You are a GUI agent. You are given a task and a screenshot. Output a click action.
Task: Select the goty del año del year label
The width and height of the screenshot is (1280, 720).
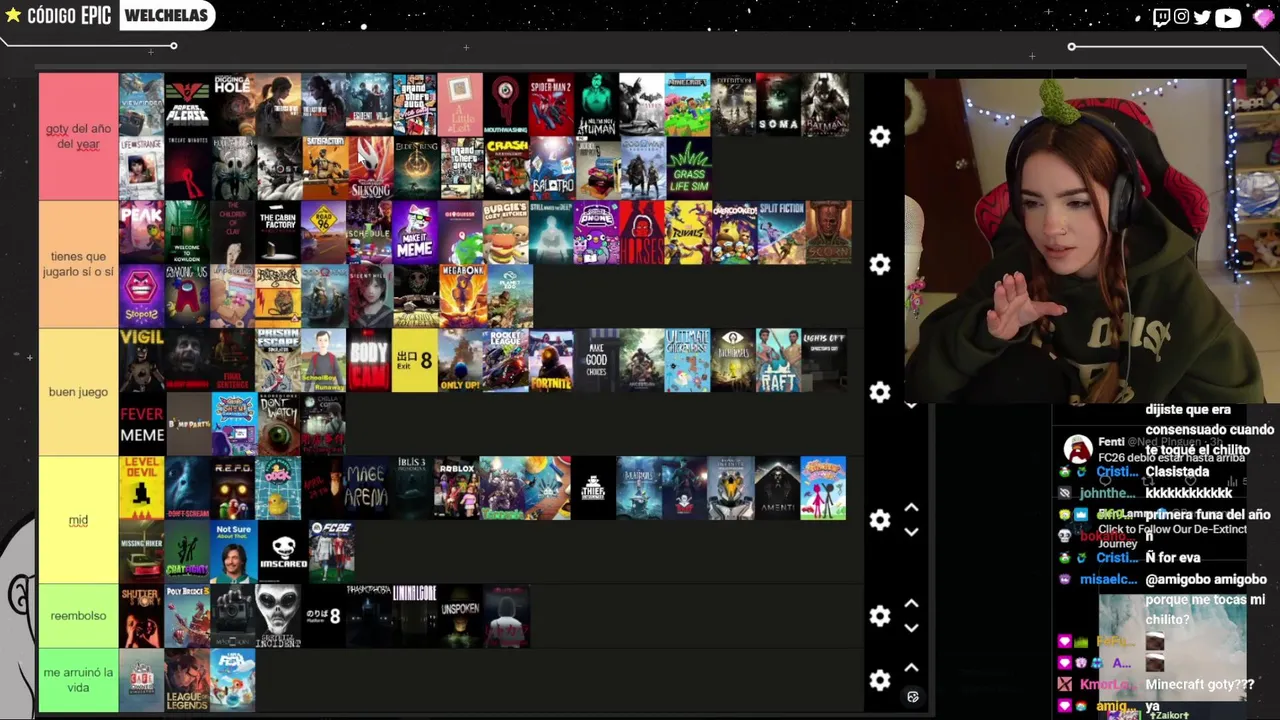pyautogui.click(x=78, y=136)
